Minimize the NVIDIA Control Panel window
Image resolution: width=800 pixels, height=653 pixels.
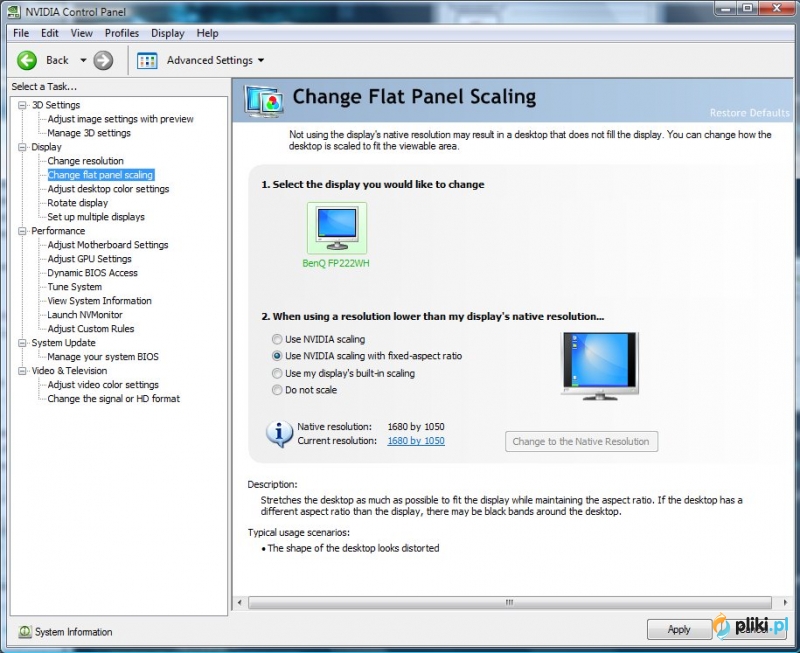[726, 8]
